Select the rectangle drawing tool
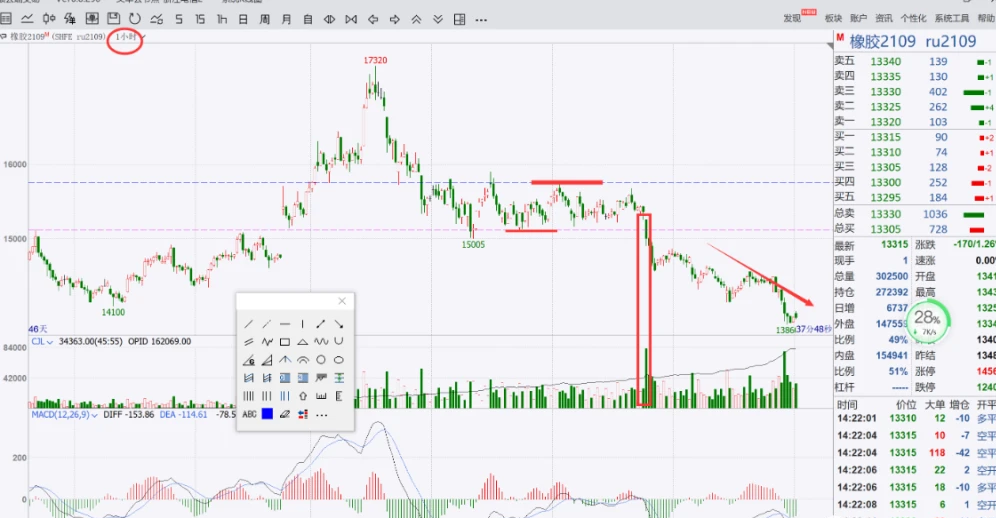The height and width of the screenshot is (518, 996). point(285,342)
